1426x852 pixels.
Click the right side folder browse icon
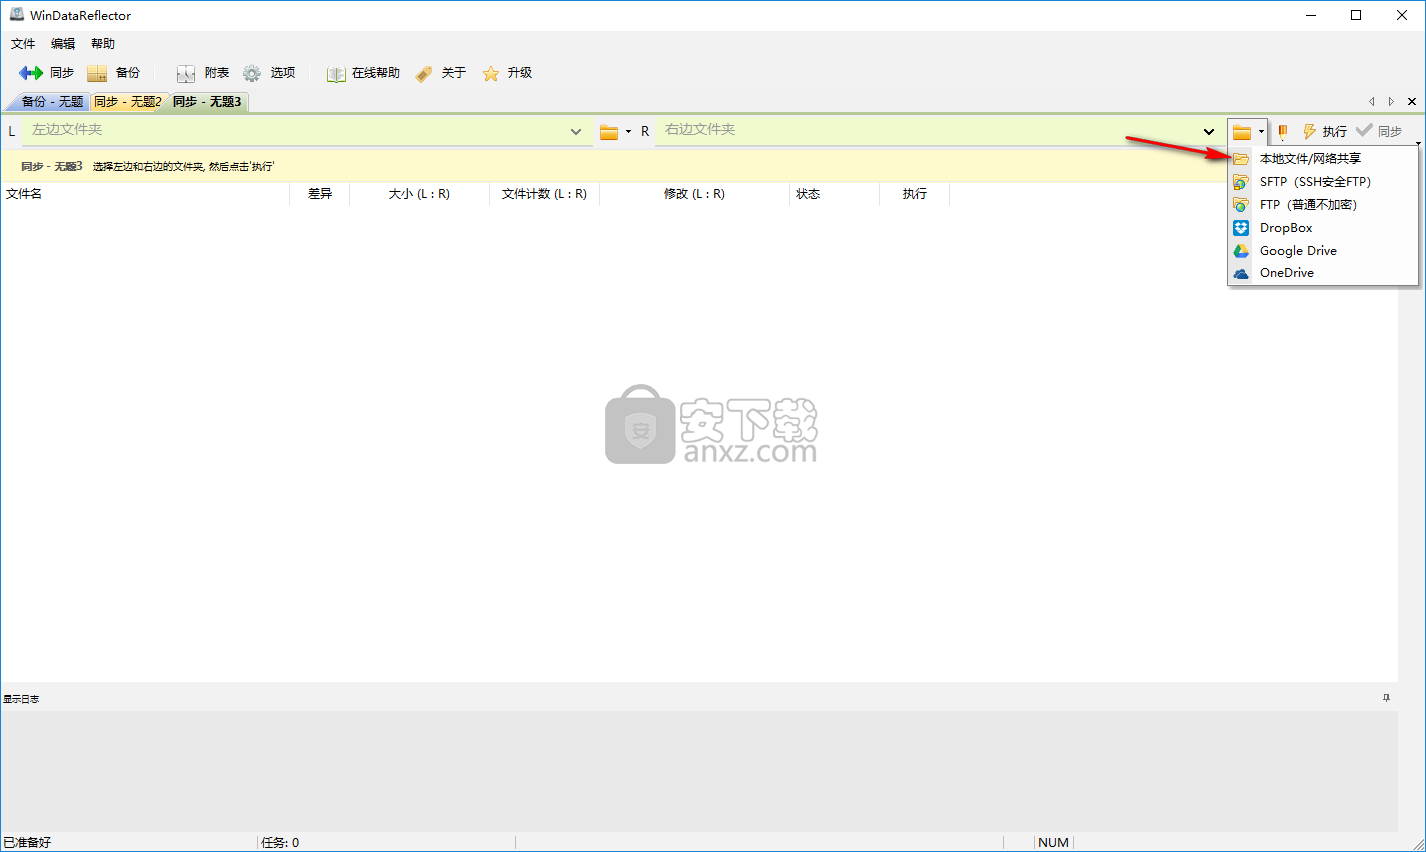click(x=1242, y=132)
